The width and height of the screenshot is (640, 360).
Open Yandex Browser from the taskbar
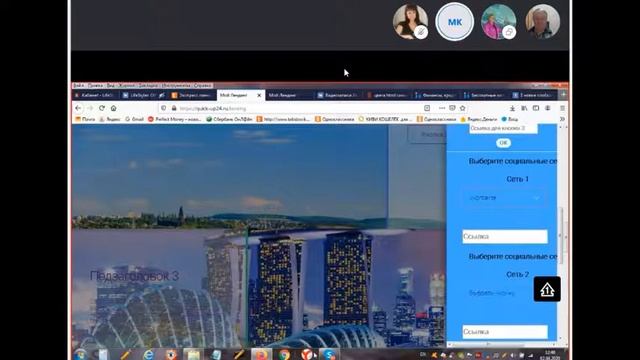point(307,354)
